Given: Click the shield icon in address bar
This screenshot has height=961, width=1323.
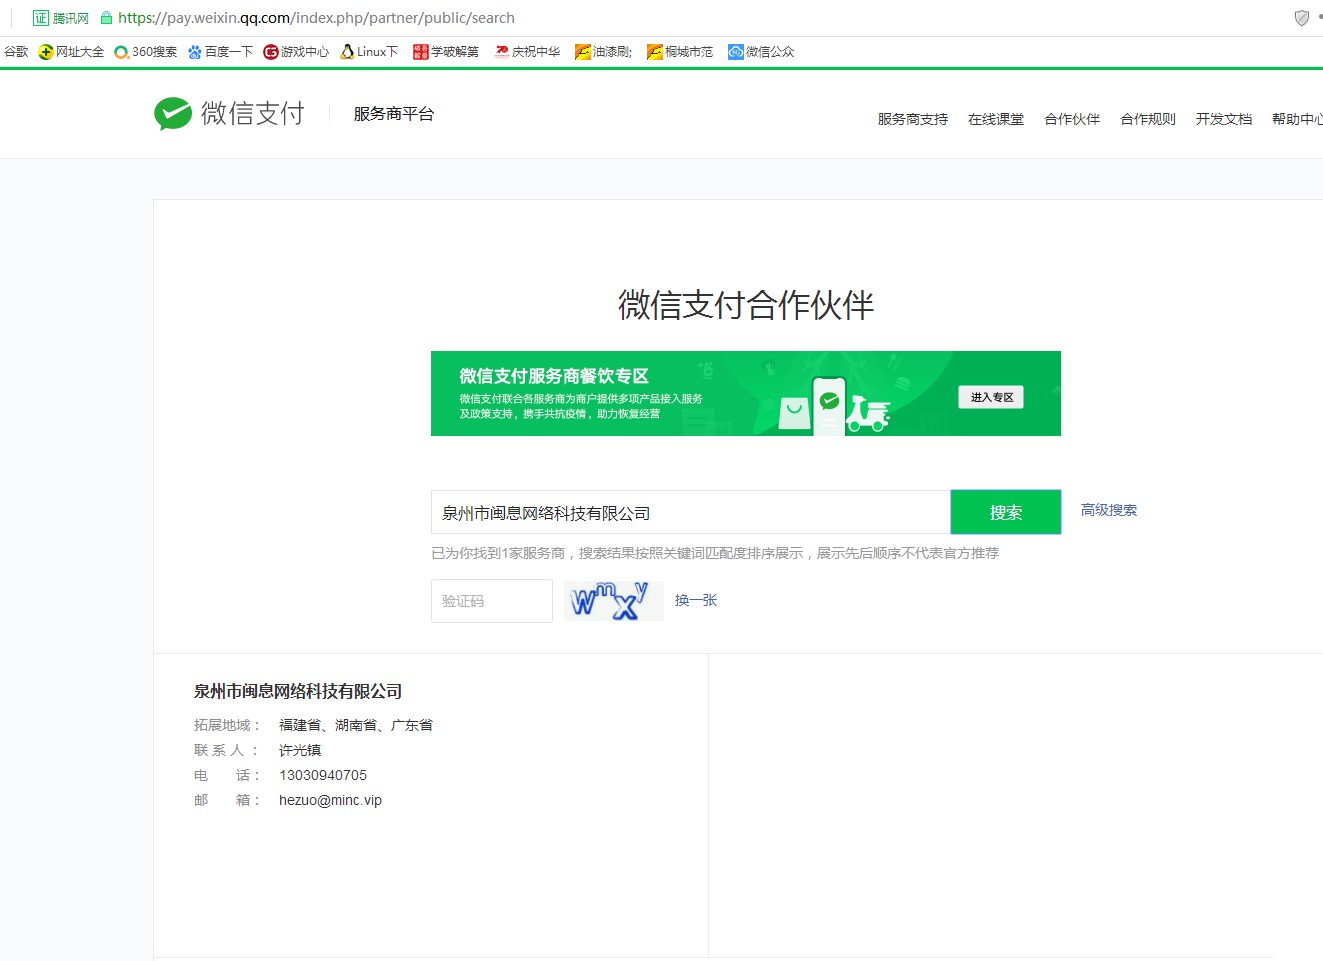Looking at the screenshot, I should (x=1301, y=18).
